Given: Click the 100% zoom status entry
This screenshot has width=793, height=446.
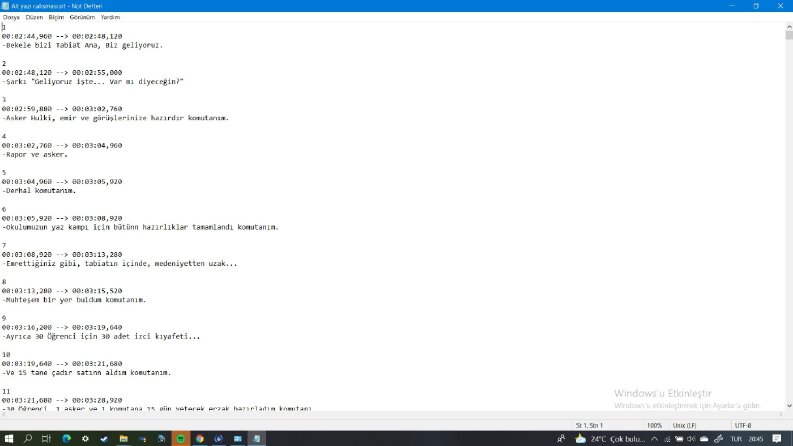Looking at the screenshot, I should (x=654, y=425).
